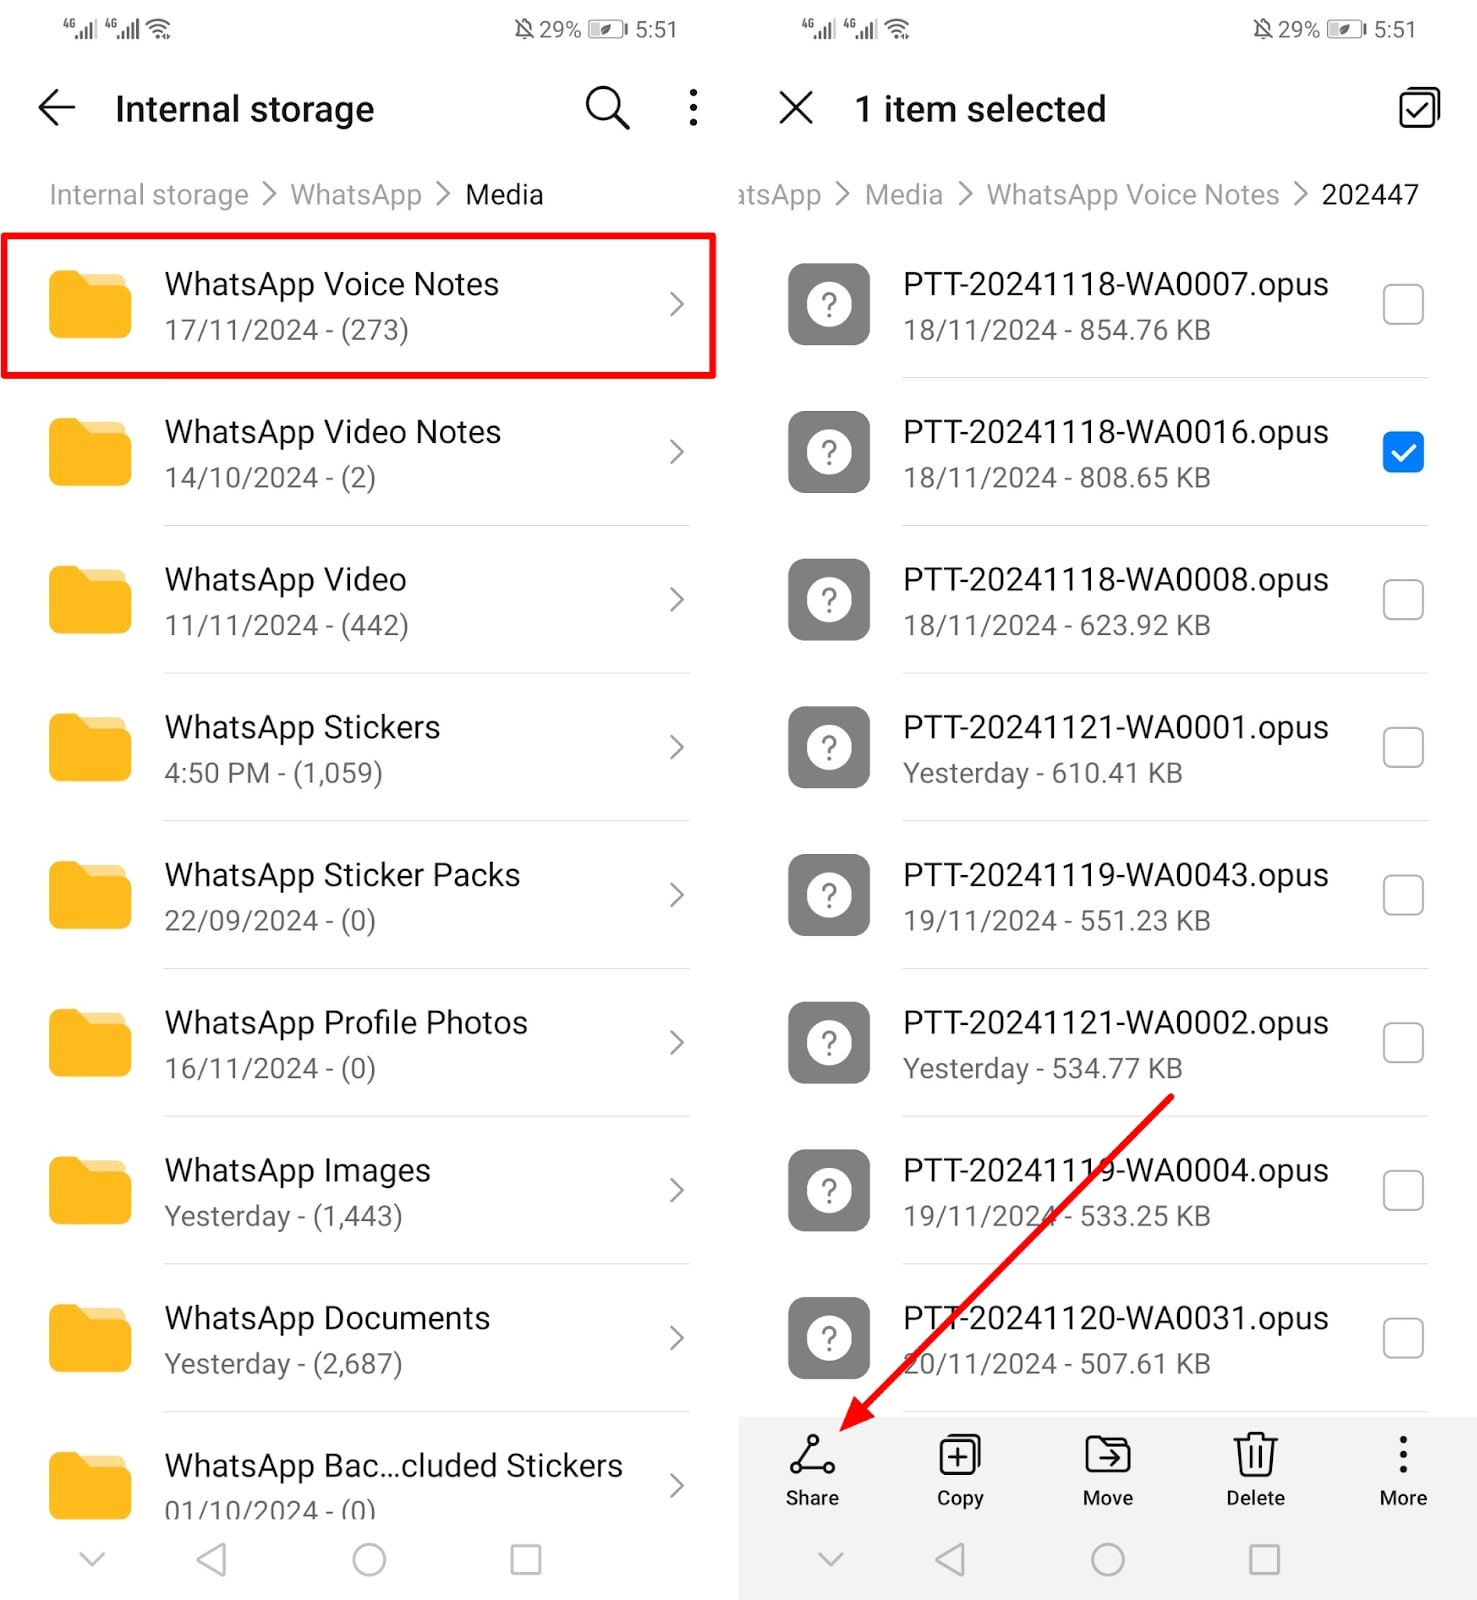
Task: Select the 202447 breadcrumb
Action: click(1370, 195)
